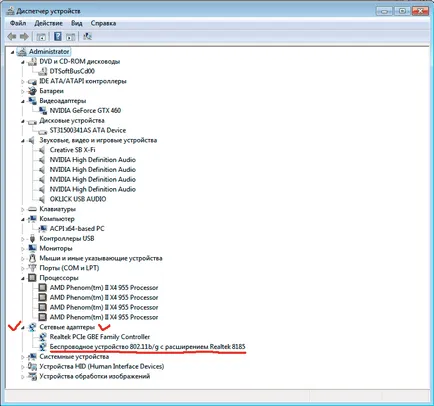The width and height of the screenshot is (434, 406).
Task: Open the Файл menu
Action: click(18, 23)
